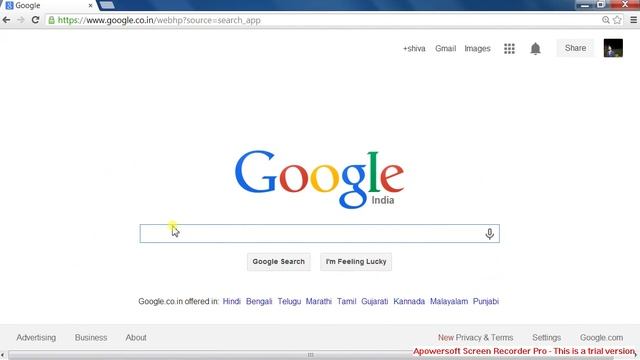Switch Google to Kannada

(409, 301)
